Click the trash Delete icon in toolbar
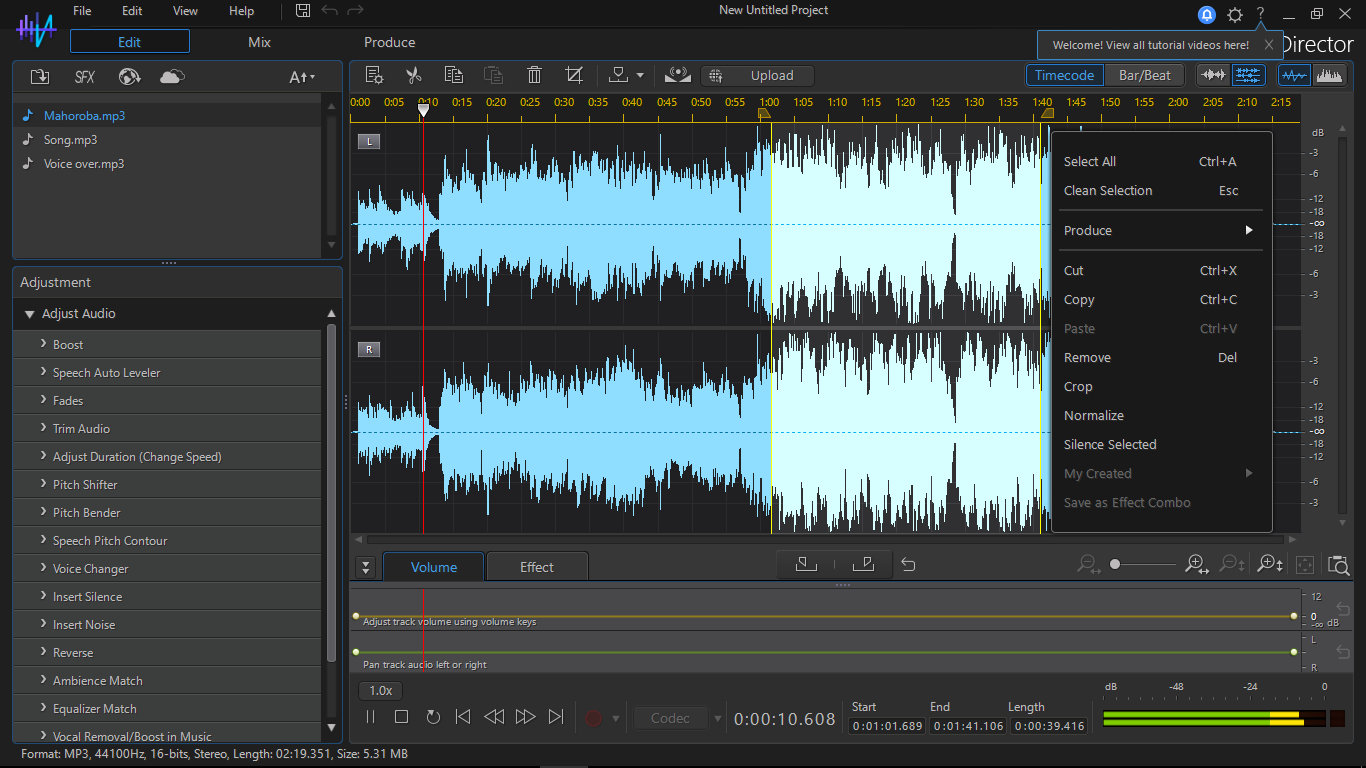The width and height of the screenshot is (1366, 768). 534,76
